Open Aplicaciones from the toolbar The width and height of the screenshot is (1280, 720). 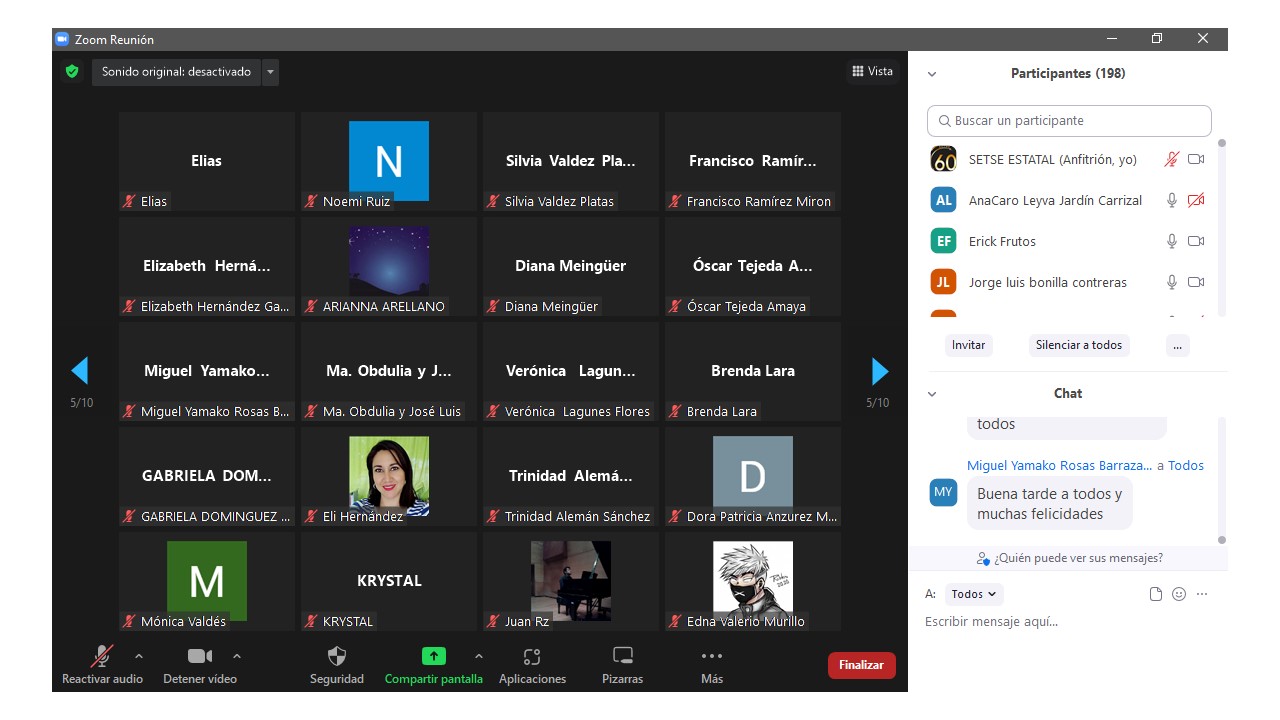pos(532,657)
